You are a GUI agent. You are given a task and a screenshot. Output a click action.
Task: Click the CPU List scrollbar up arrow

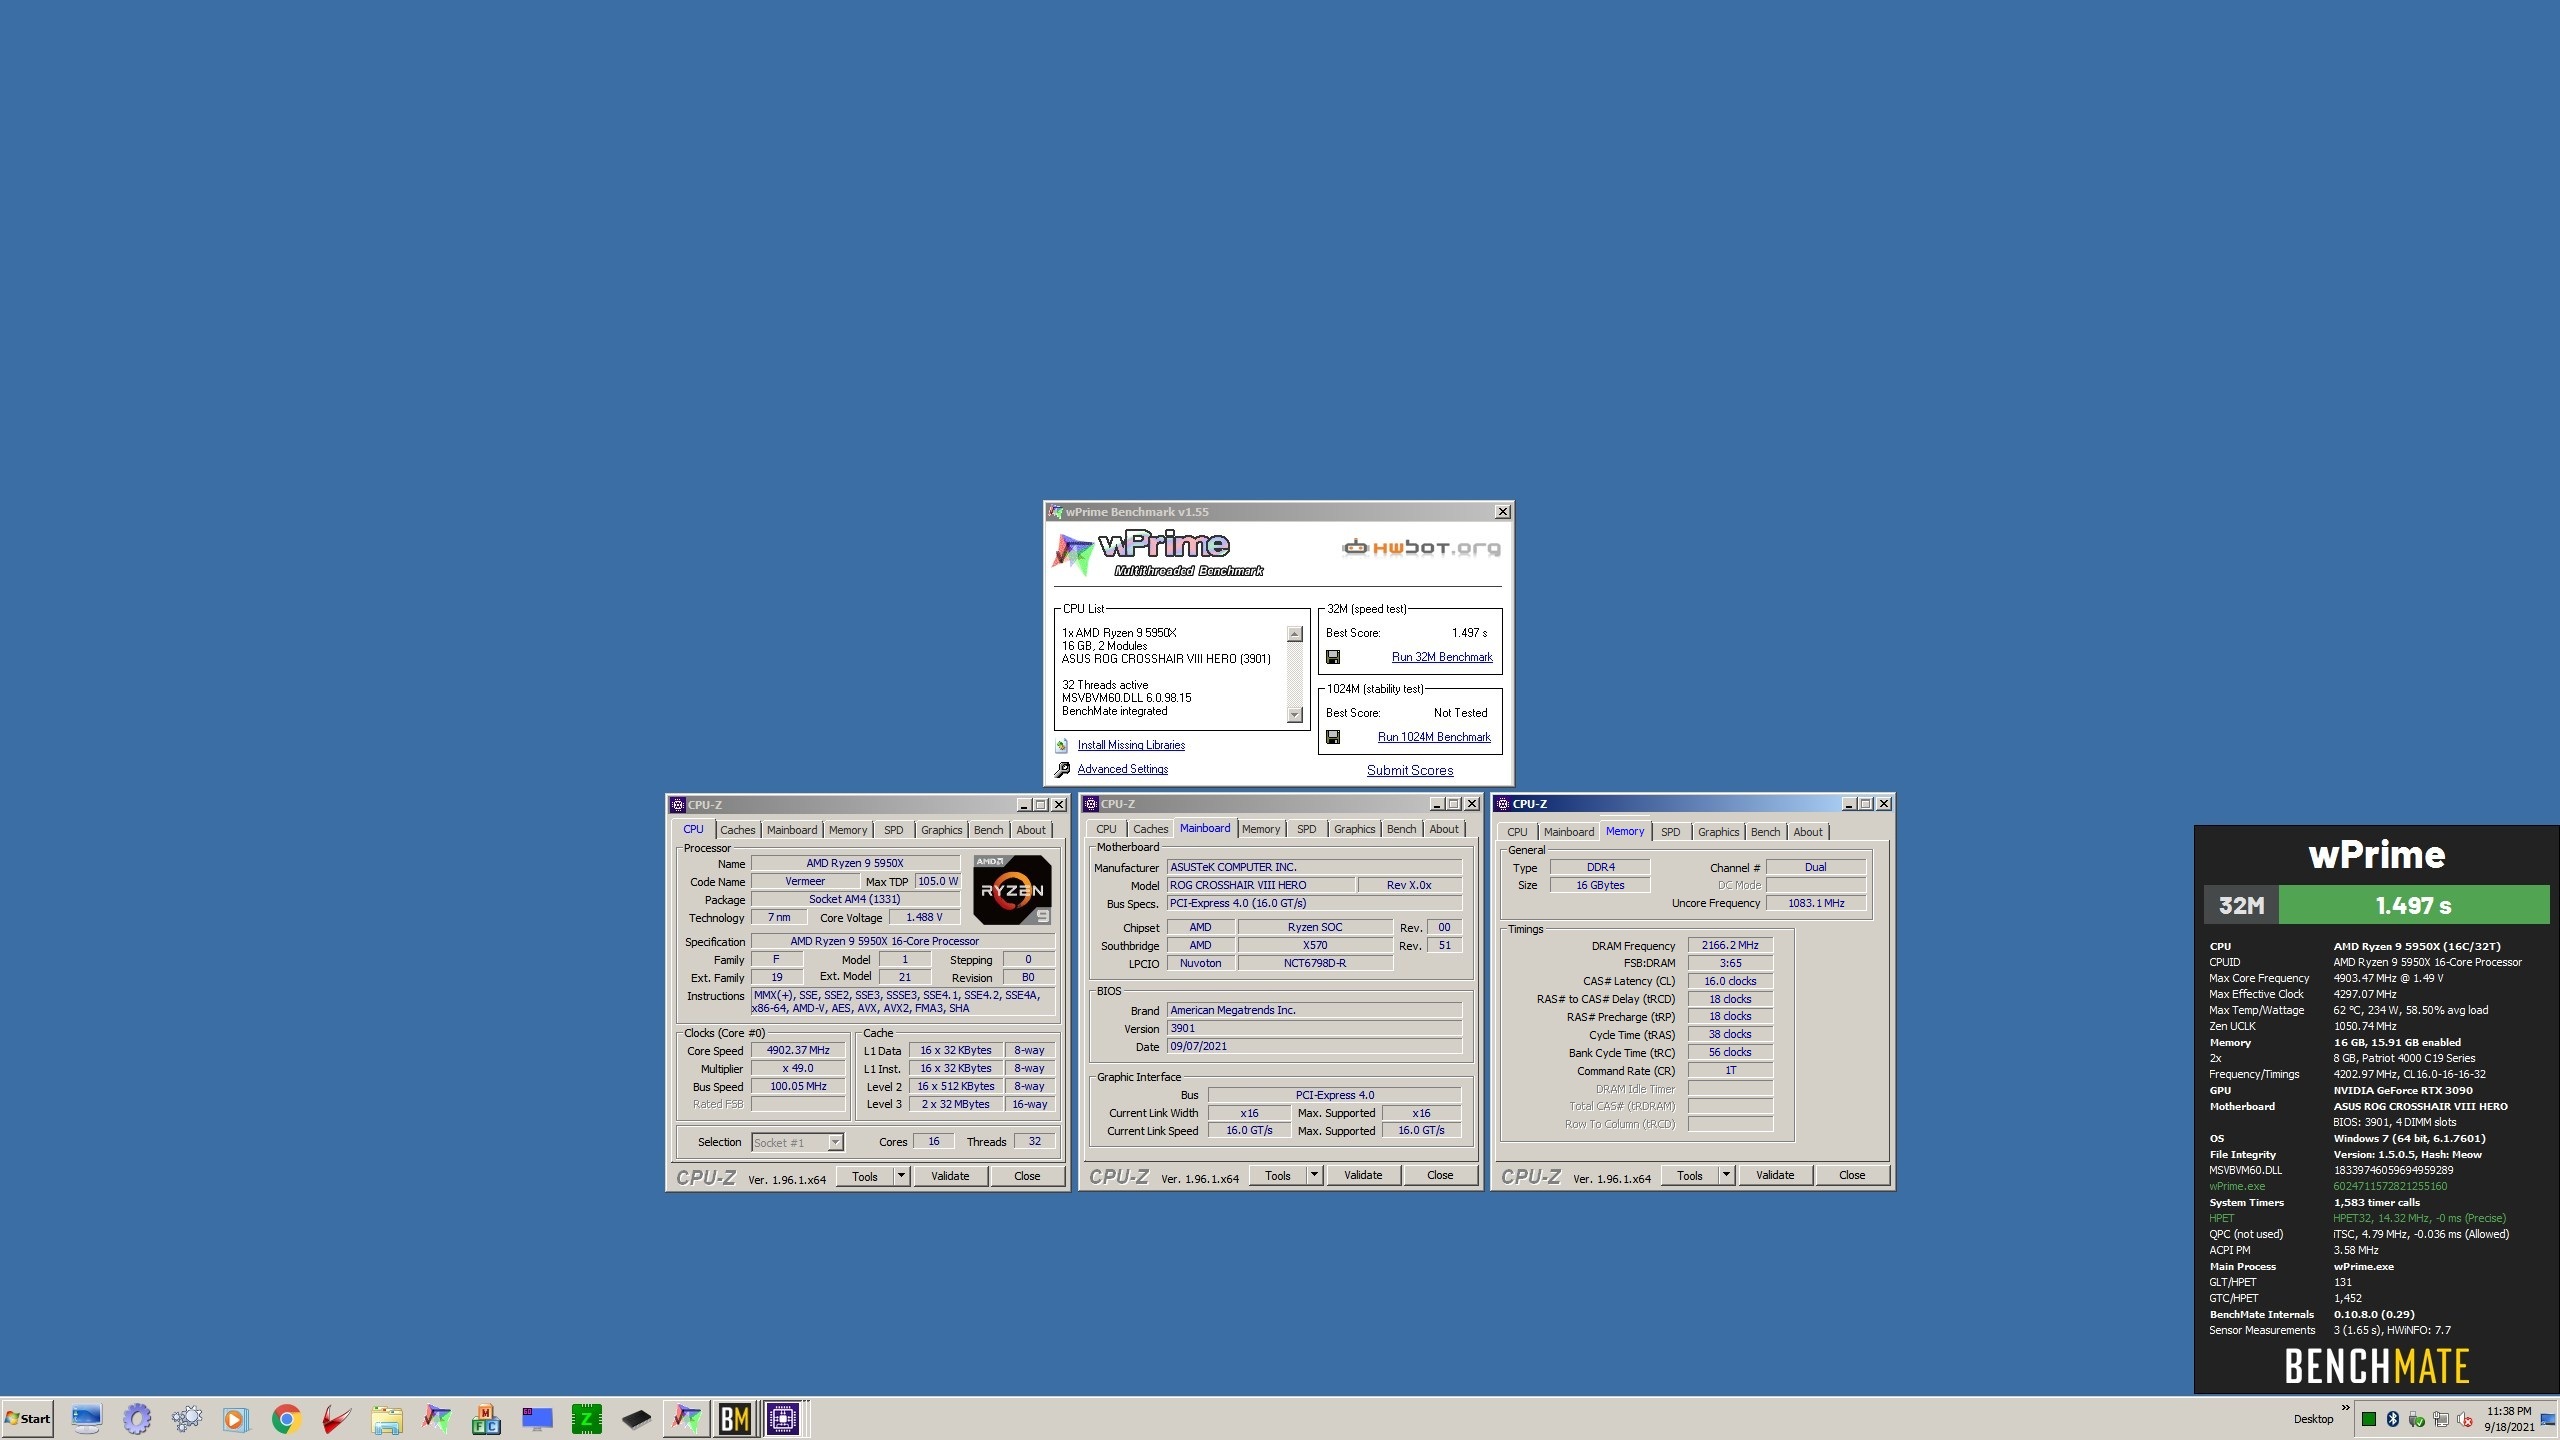point(1295,634)
